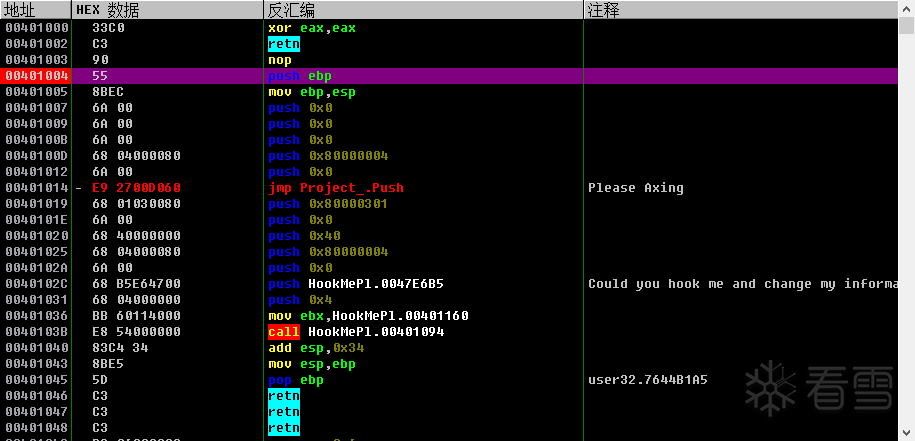Click the mov ebp,esp instruction
The image size is (915, 441).
click(x=312, y=92)
